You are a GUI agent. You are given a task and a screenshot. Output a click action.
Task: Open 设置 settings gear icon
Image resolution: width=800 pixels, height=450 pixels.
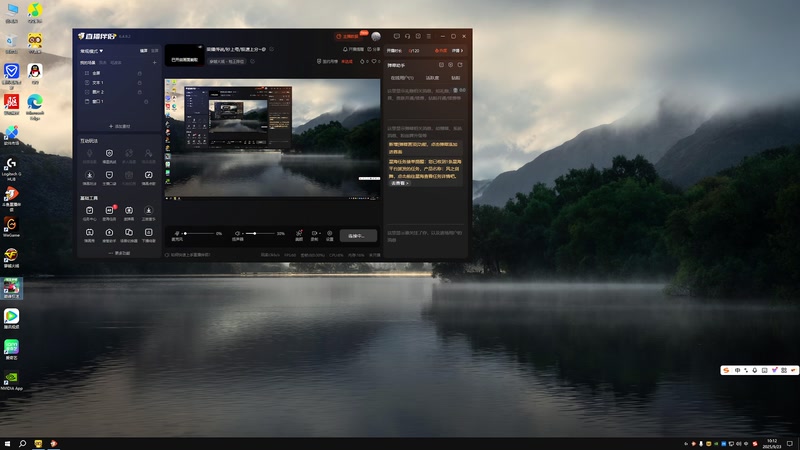330,235
